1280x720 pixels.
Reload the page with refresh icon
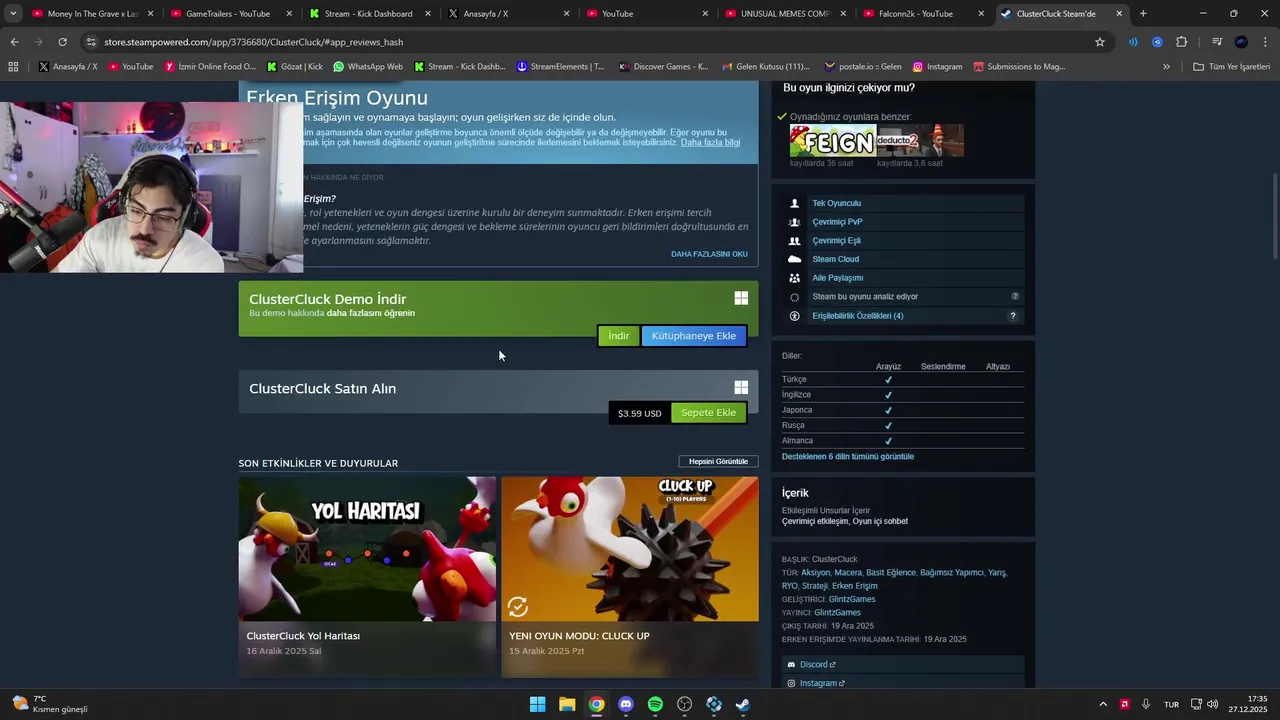(x=62, y=42)
